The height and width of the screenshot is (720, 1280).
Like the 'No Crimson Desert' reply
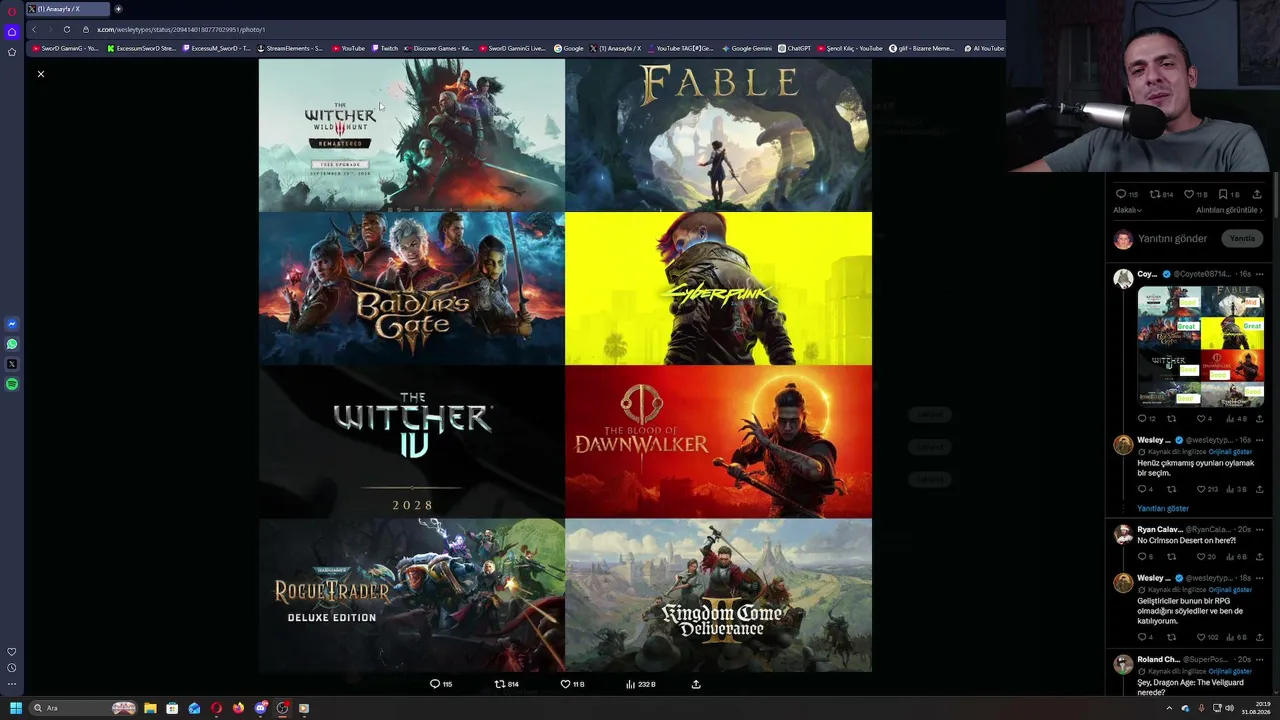tap(1201, 556)
